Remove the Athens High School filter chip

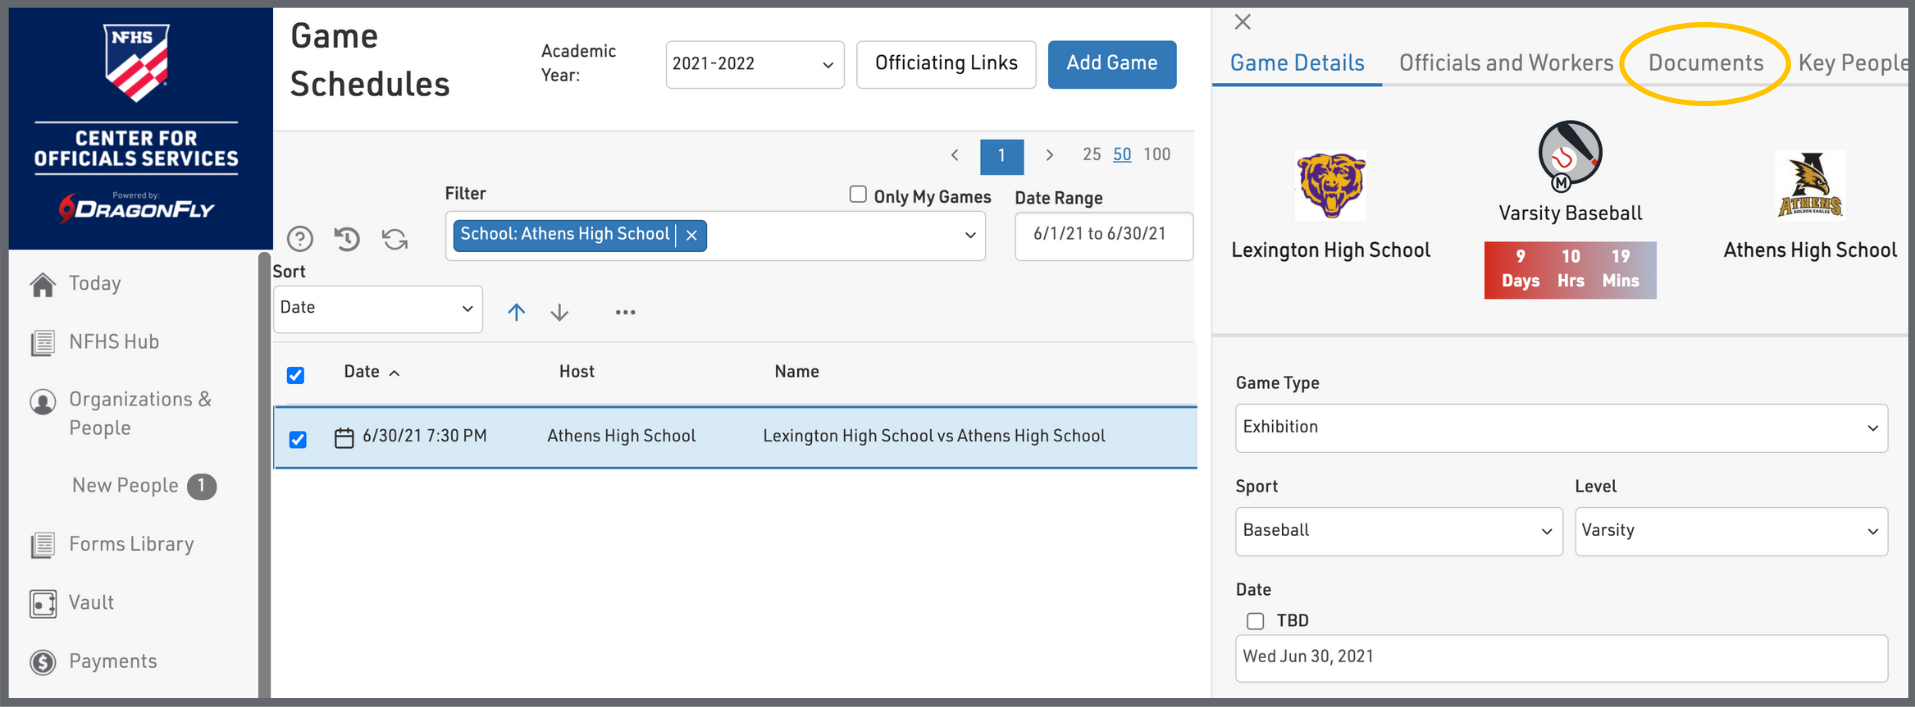pyautogui.click(x=691, y=235)
